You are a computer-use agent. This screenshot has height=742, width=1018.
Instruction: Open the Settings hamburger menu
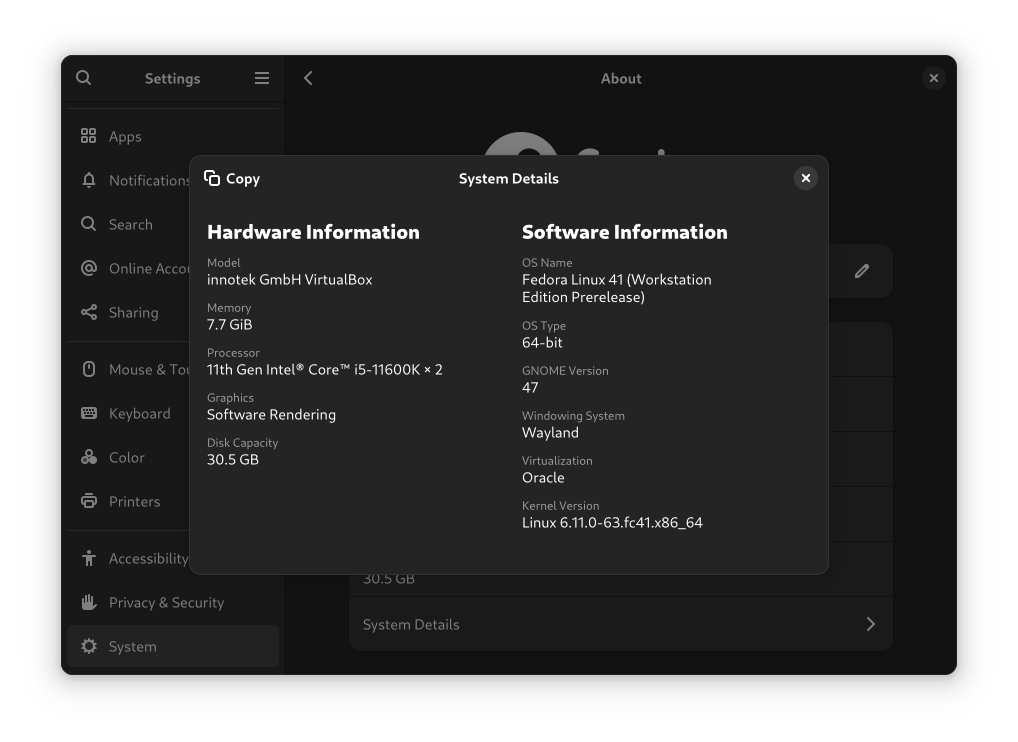coord(262,78)
